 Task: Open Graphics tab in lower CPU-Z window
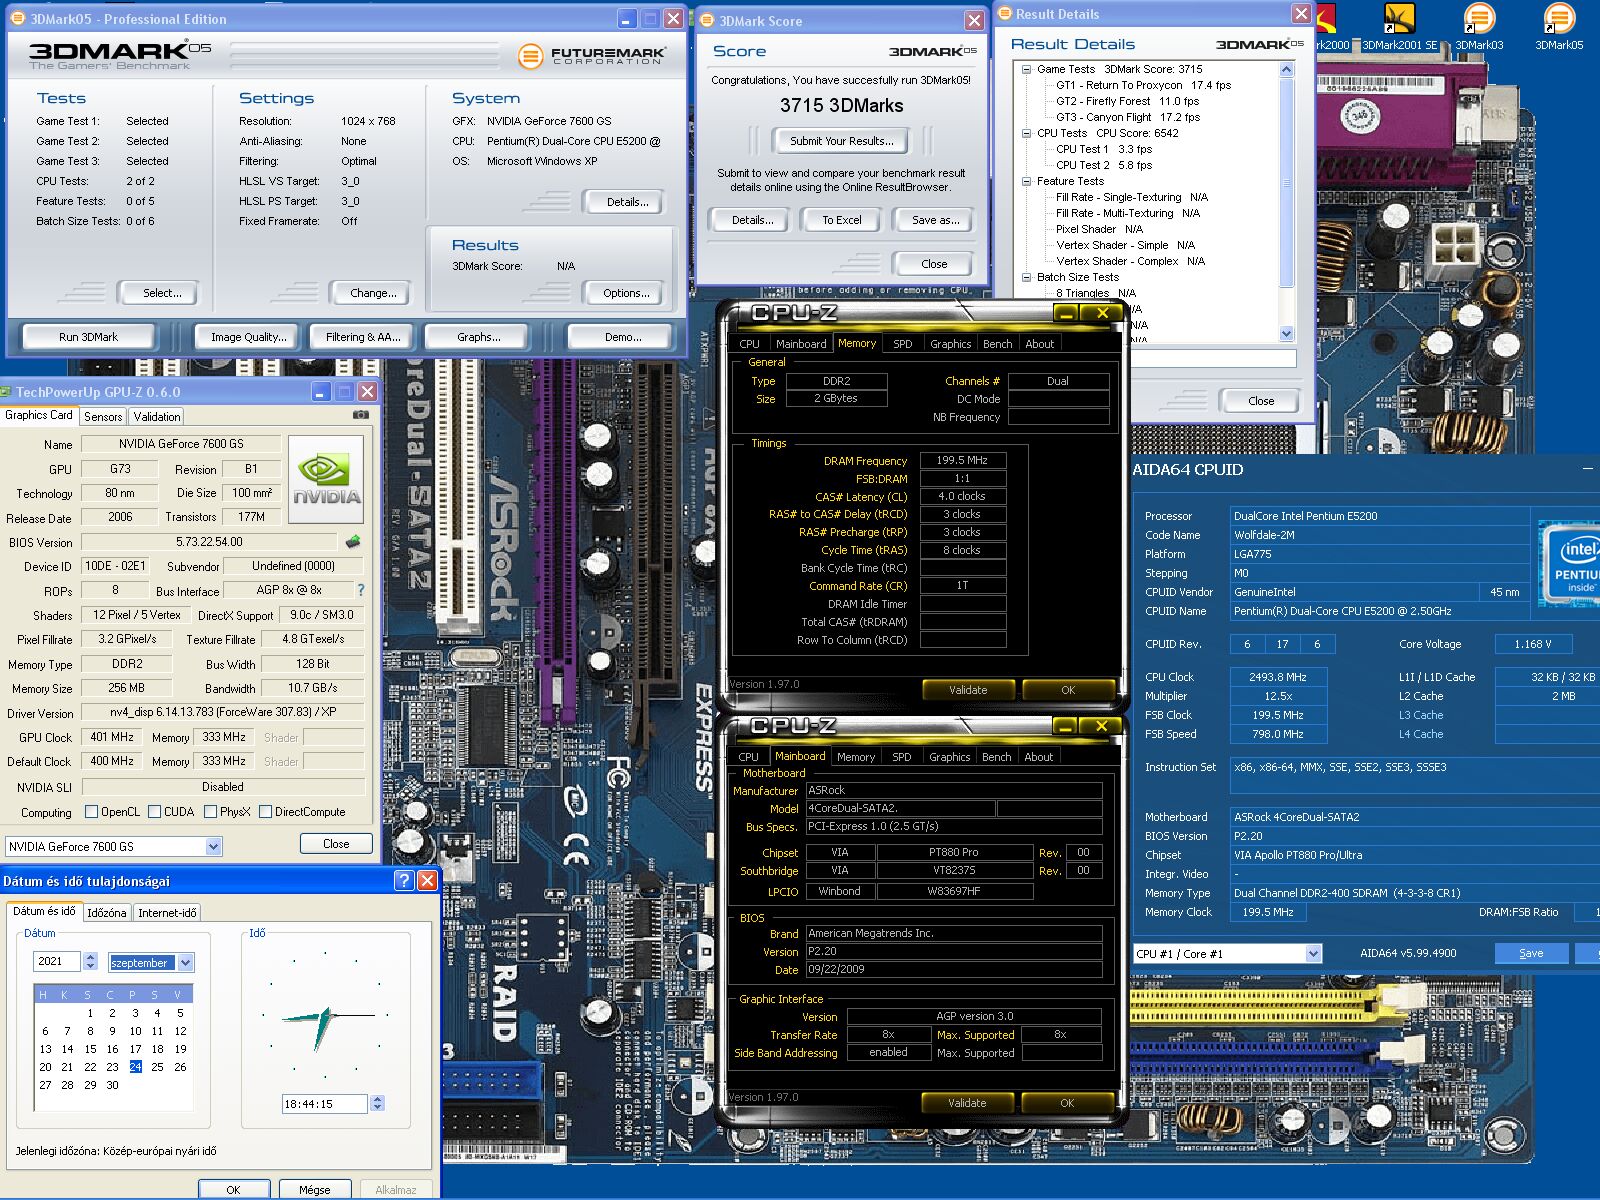(949, 757)
